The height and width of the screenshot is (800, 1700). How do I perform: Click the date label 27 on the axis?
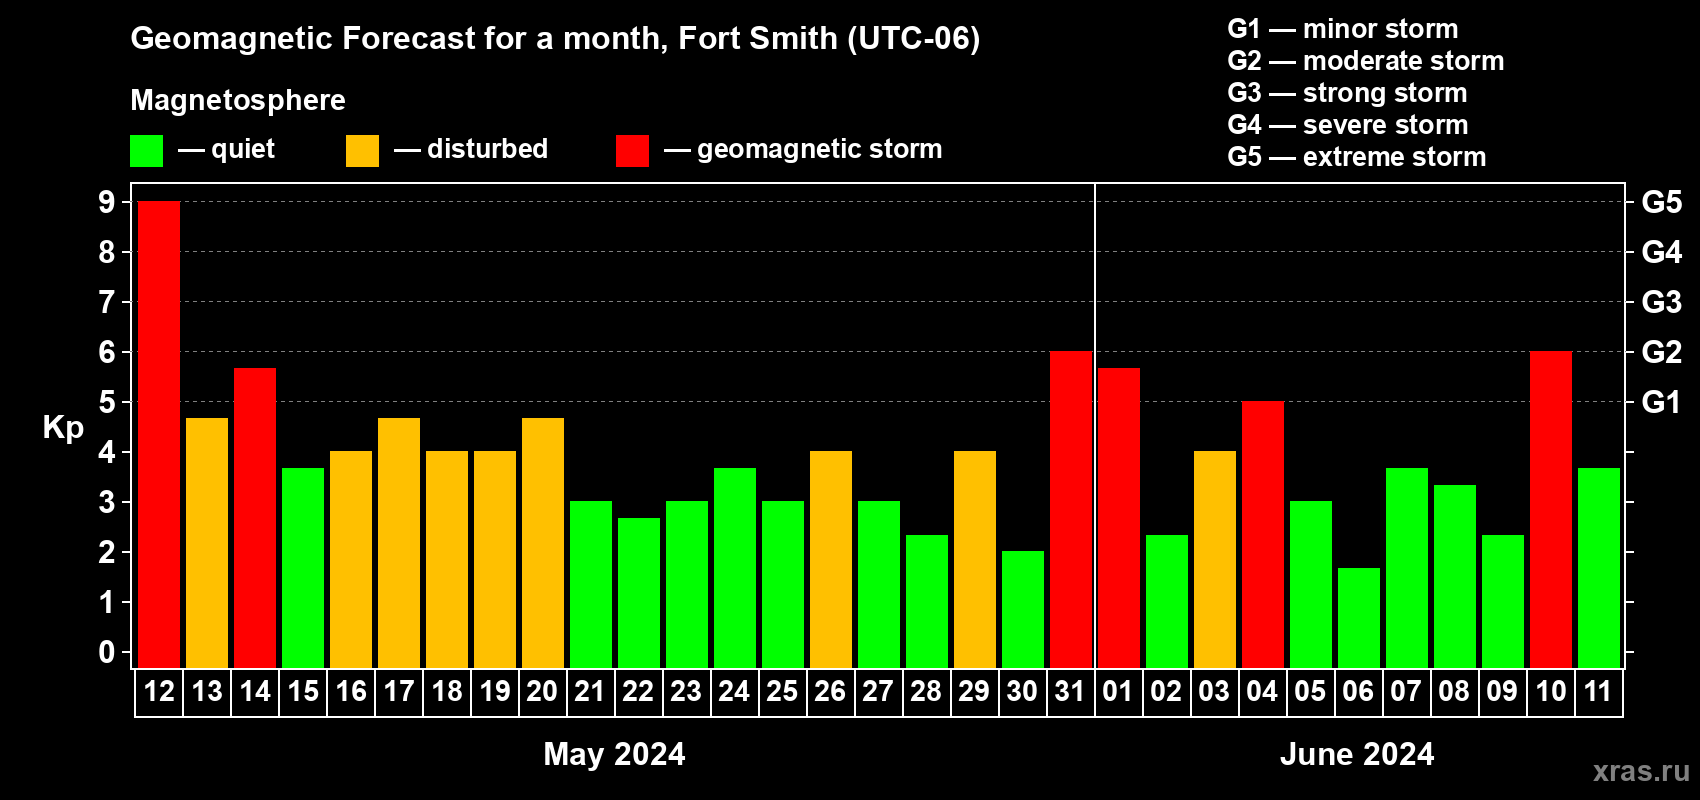tap(879, 691)
